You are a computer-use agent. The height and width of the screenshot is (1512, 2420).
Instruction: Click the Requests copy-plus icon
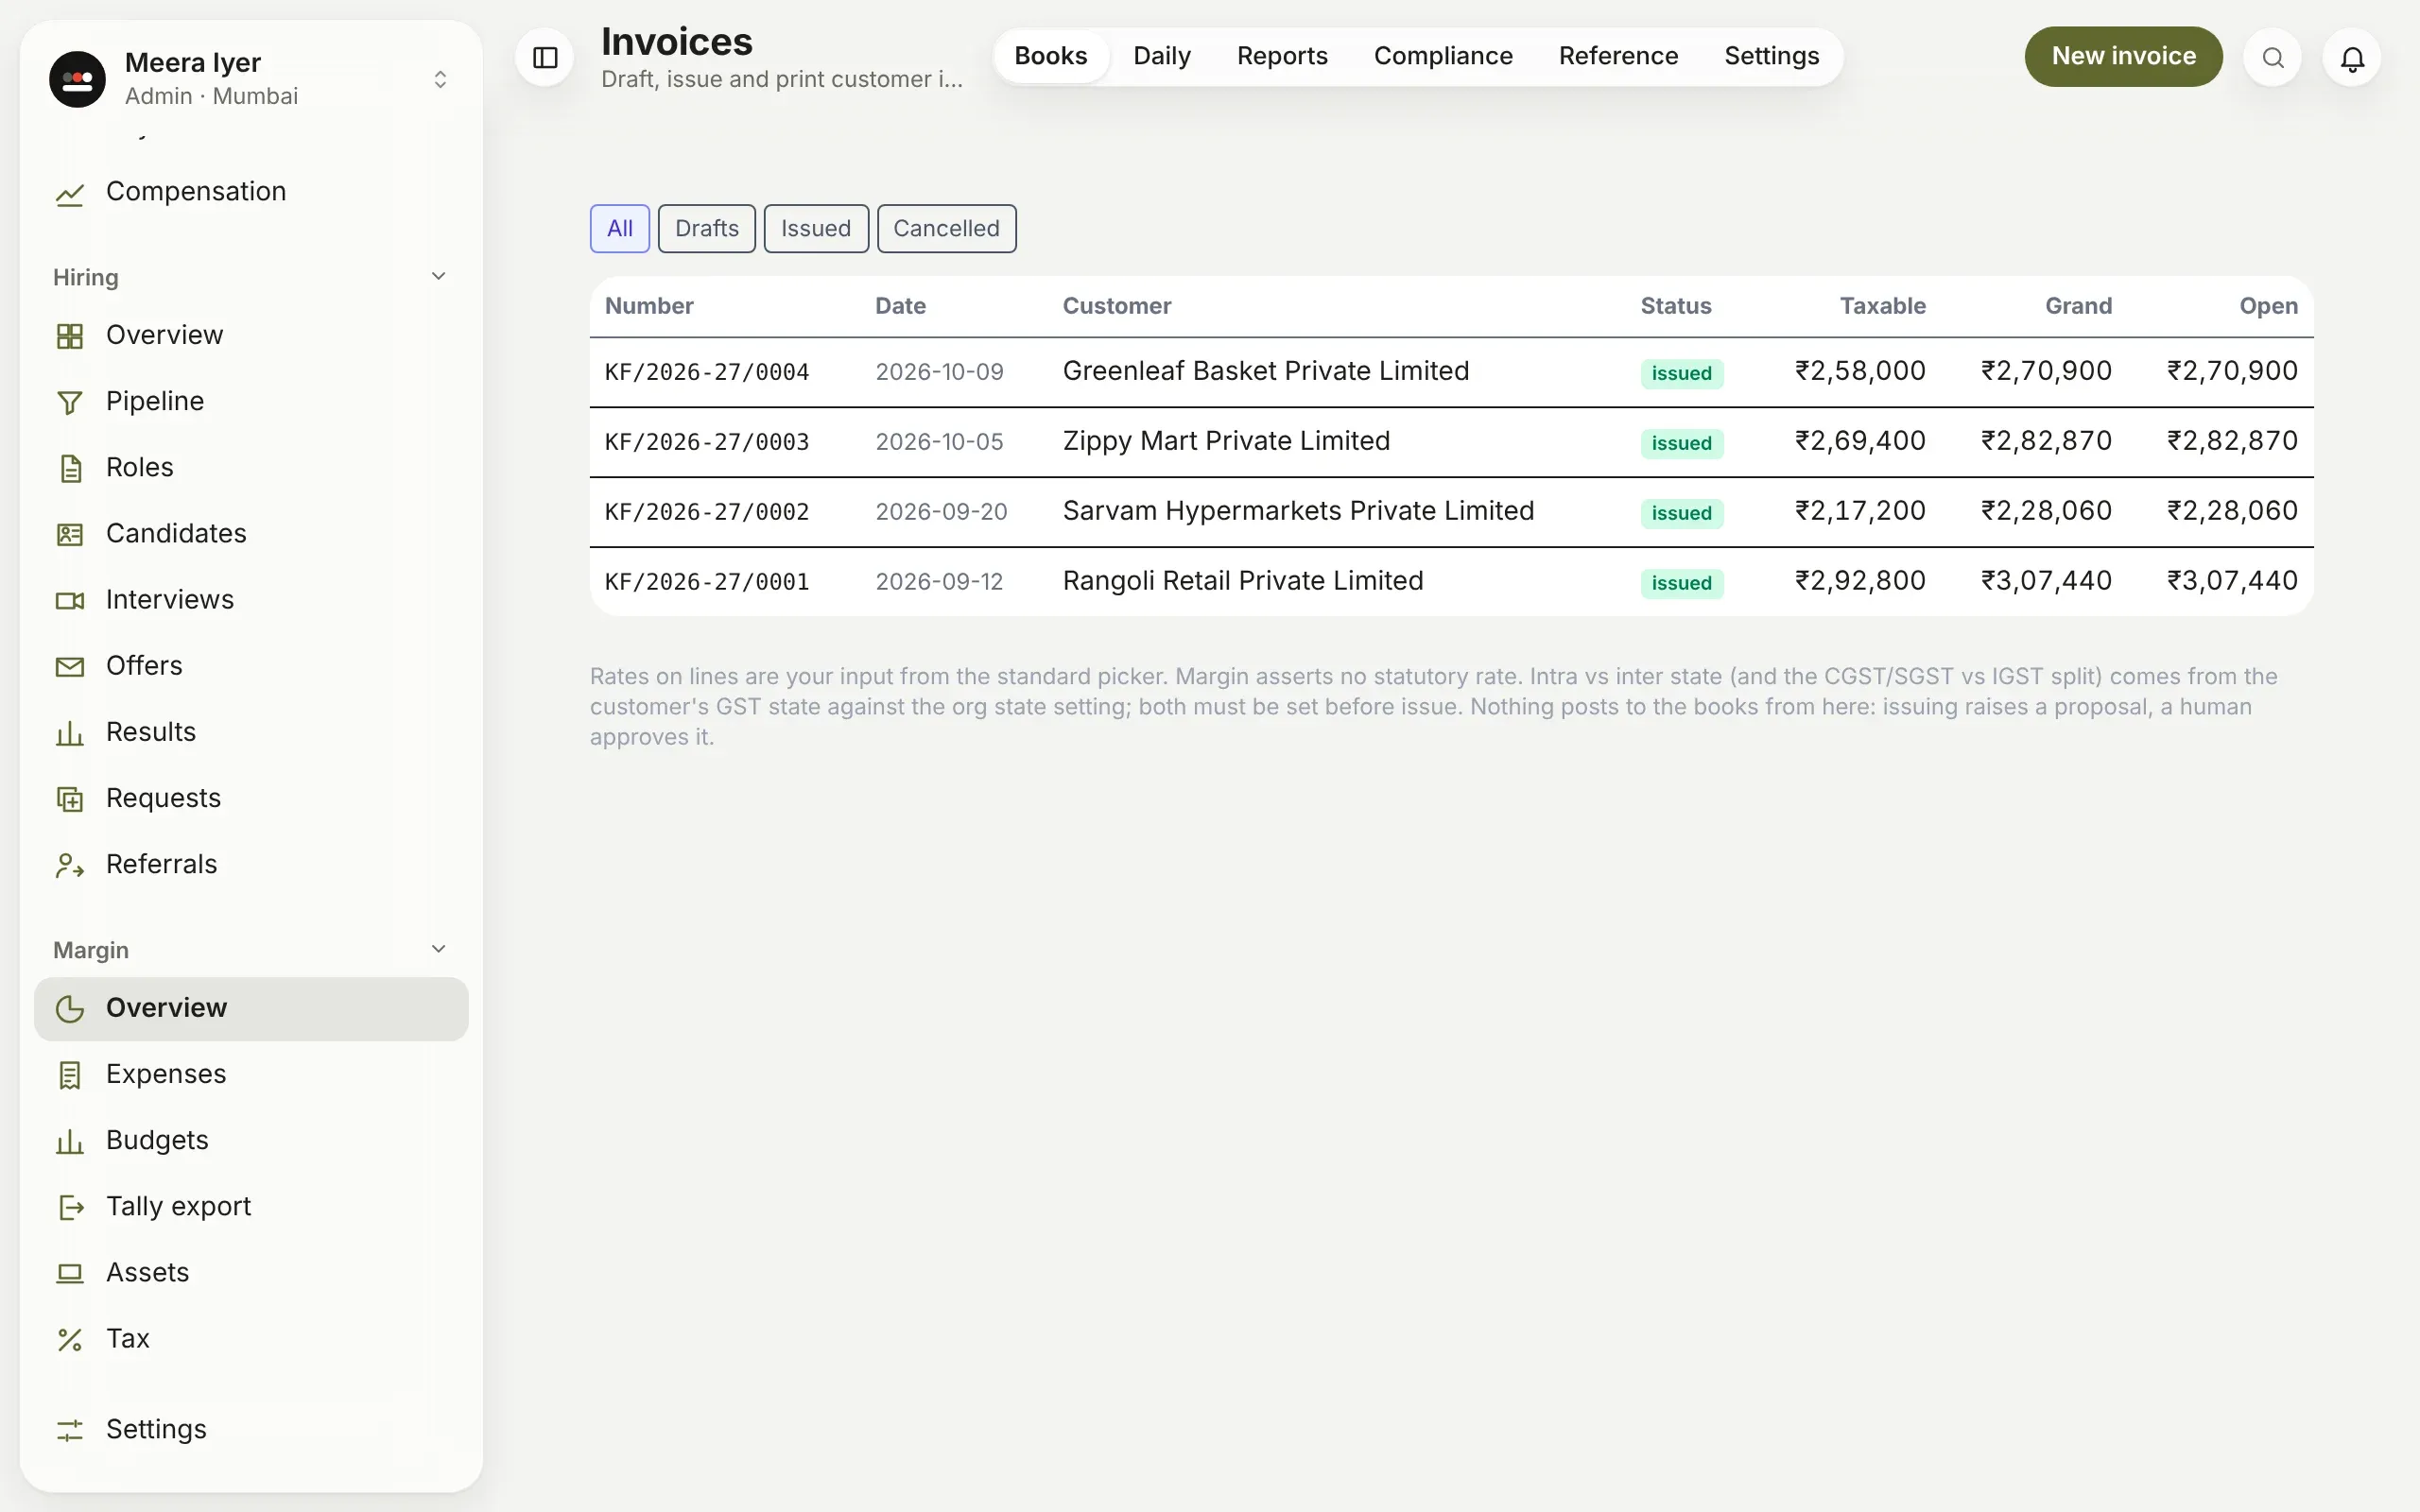coord(70,799)
